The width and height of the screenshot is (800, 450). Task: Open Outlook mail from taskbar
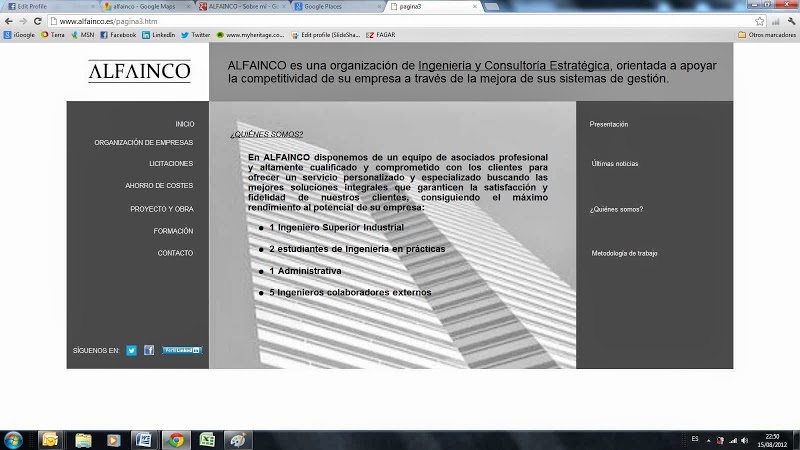pyautogui.click(x=50, y=440)
